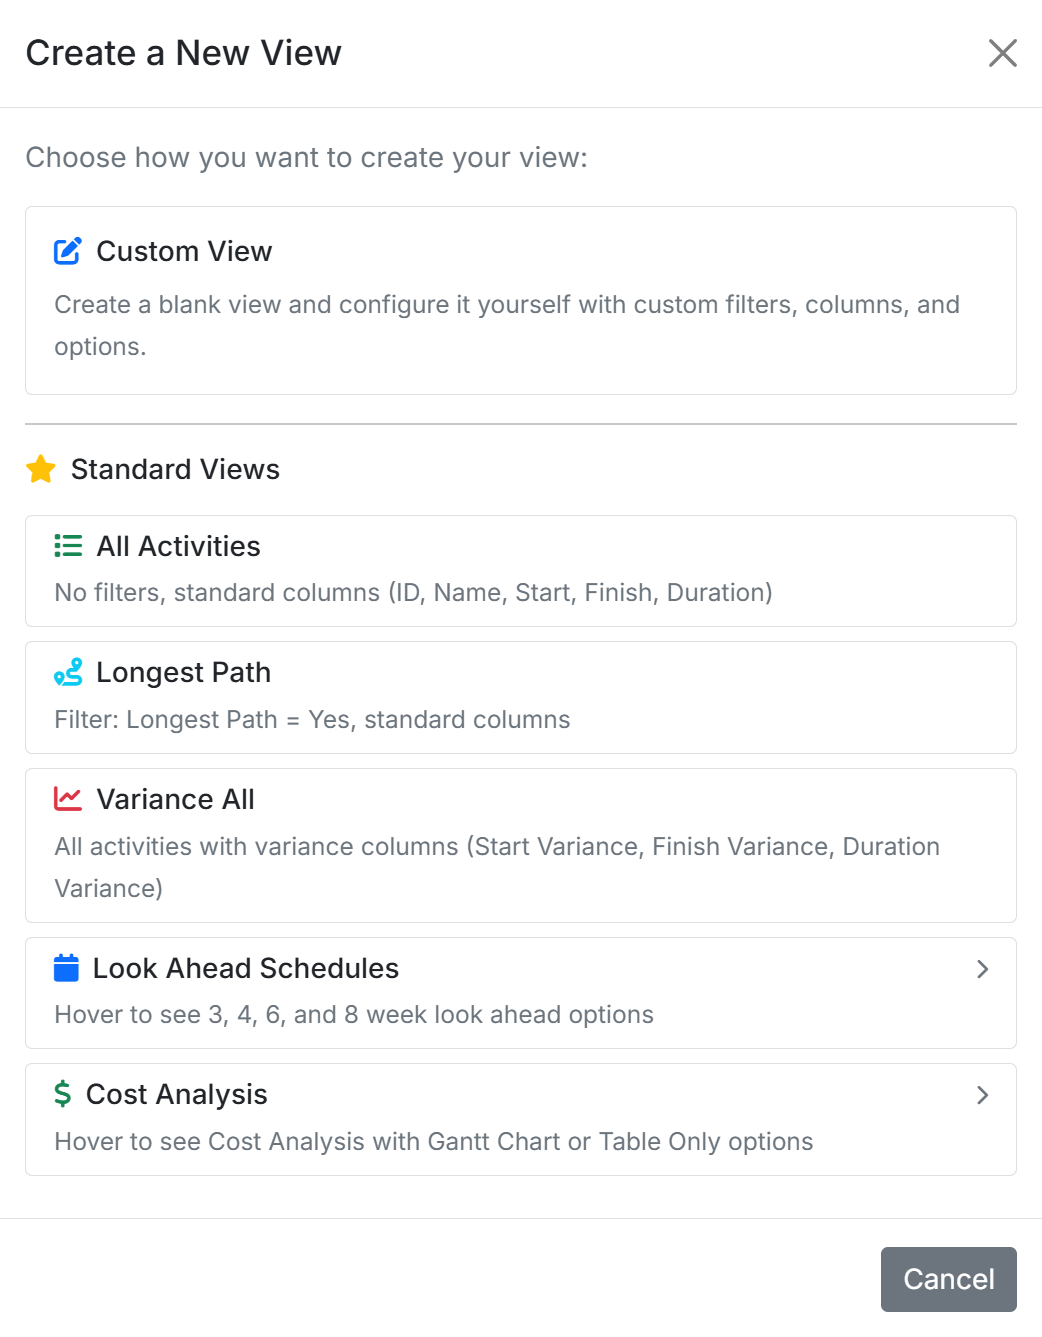1042x1337 pixels.
Task: Select the All Activities view
Action: coord(520,570)
